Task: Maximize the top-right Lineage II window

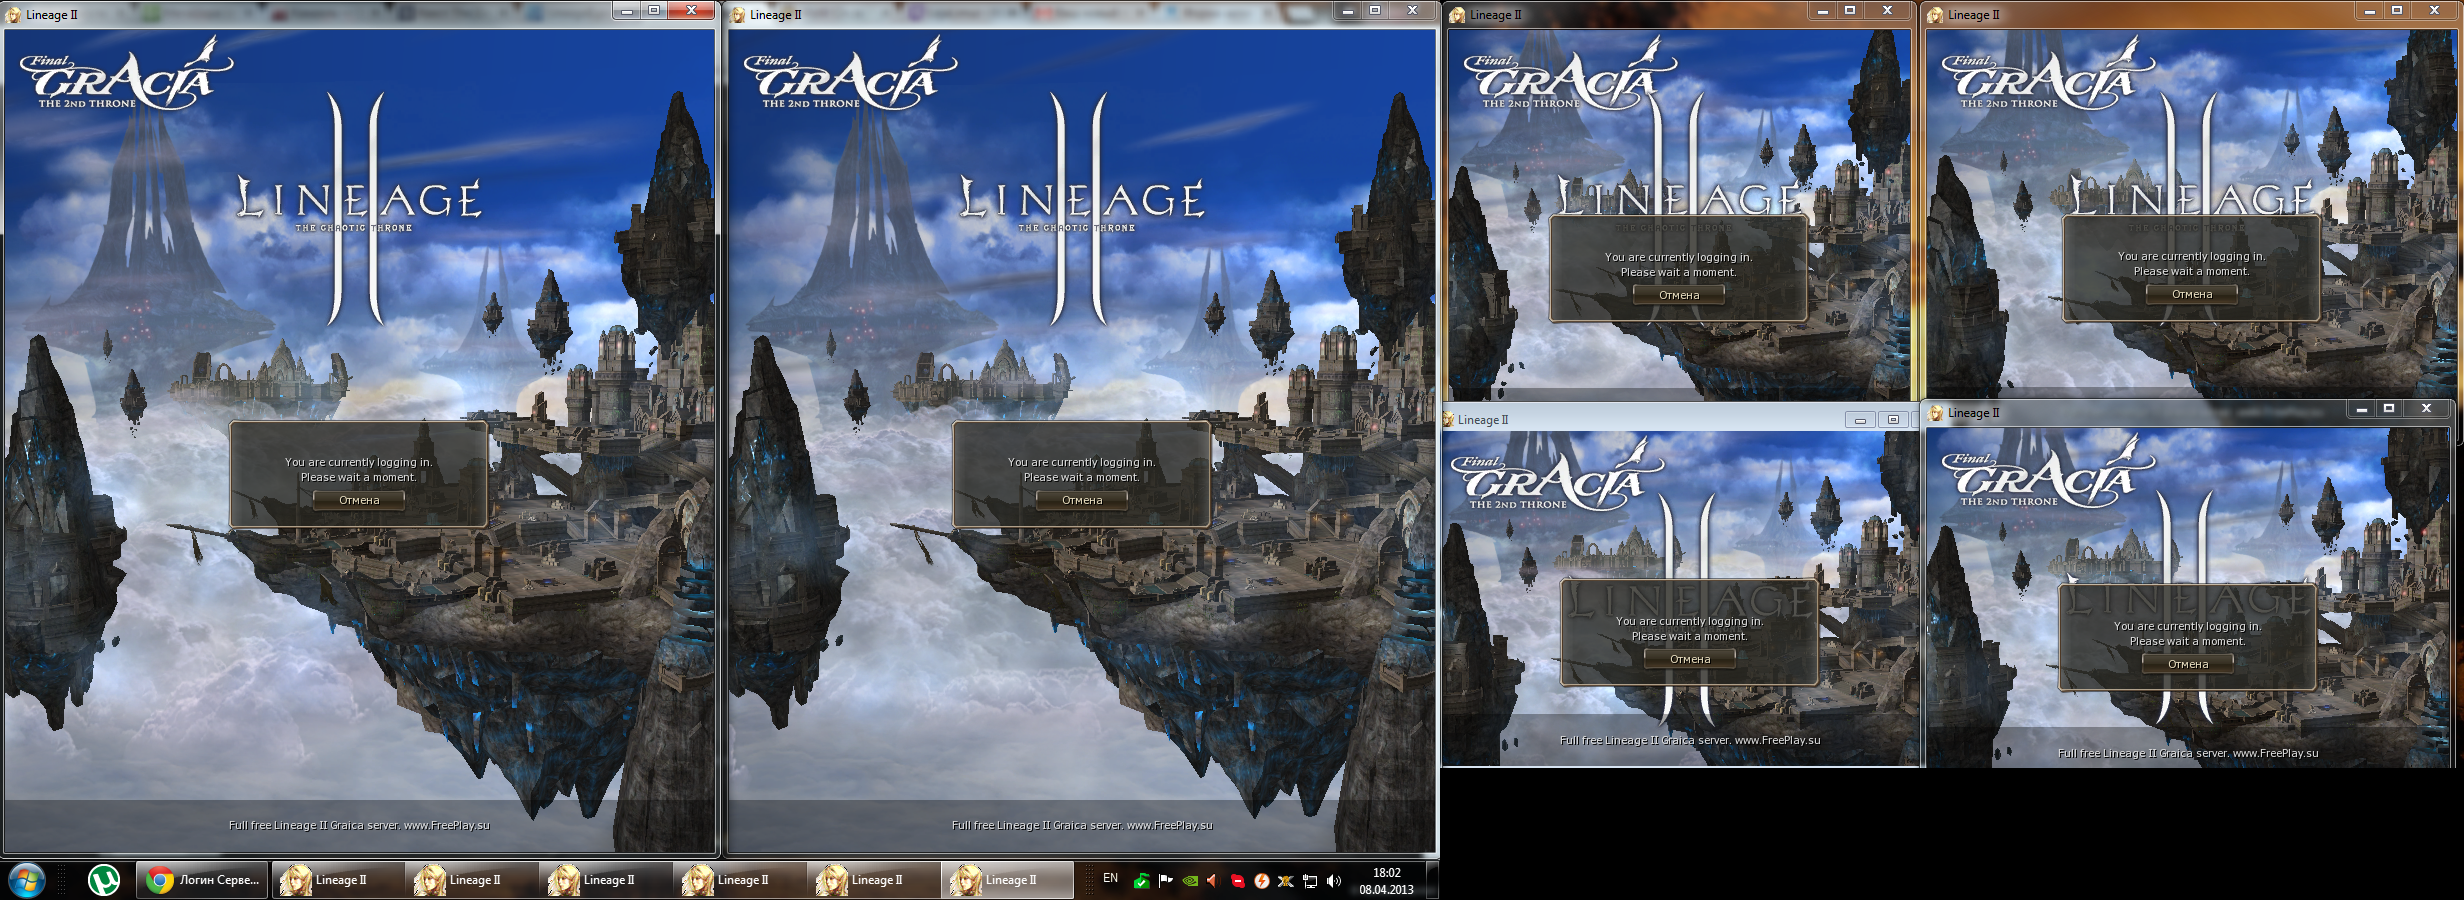Action: pyautogui.click(x=2397, y=11)
